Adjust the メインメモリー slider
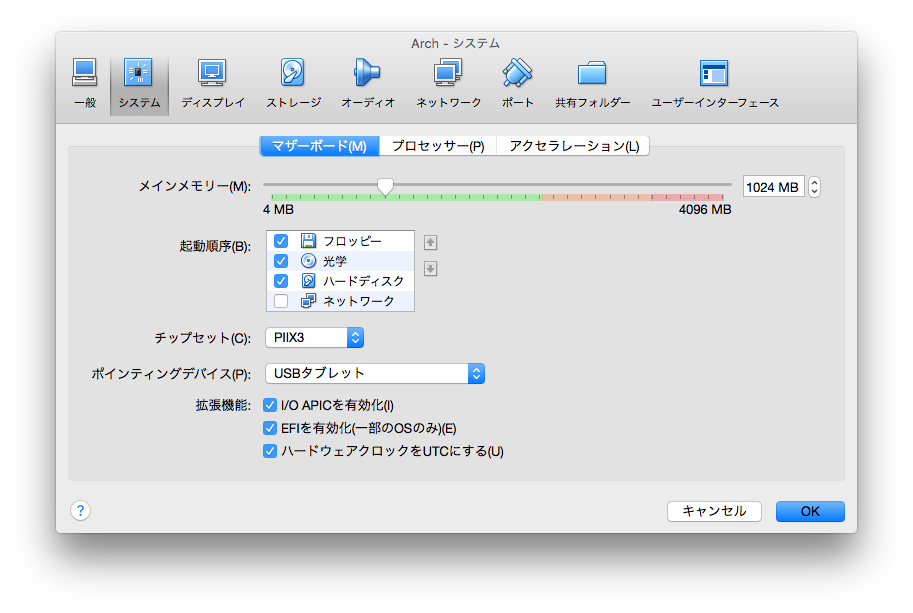The image size is (913, 613). click(387, 185)
